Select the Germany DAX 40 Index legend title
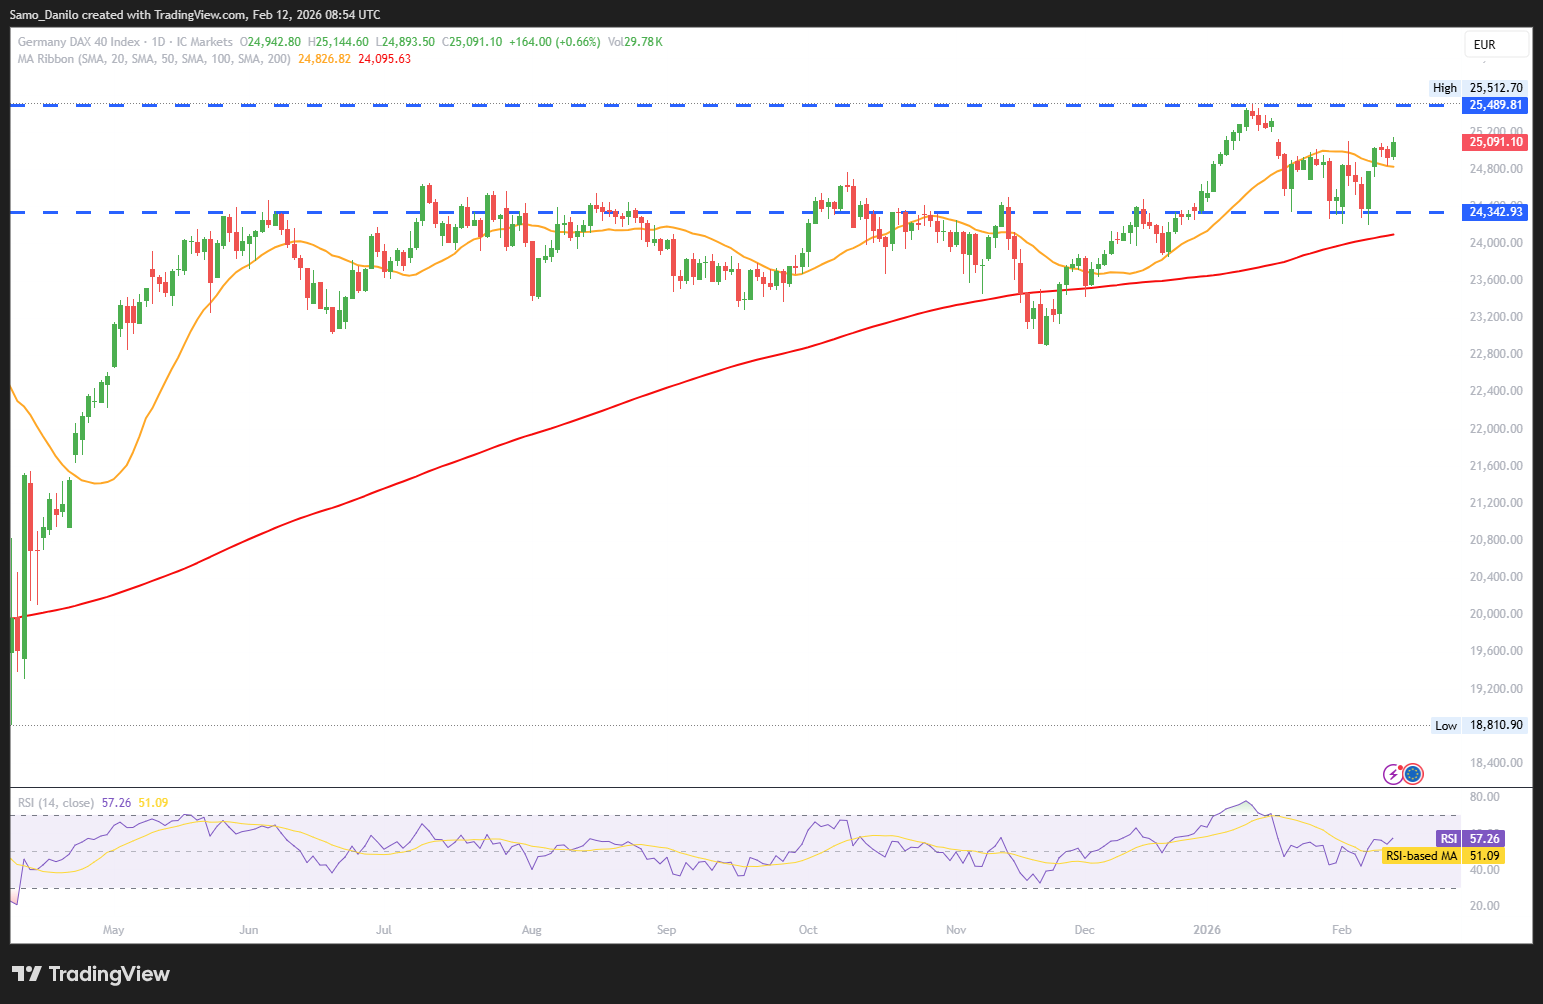 tap(78, 42)
